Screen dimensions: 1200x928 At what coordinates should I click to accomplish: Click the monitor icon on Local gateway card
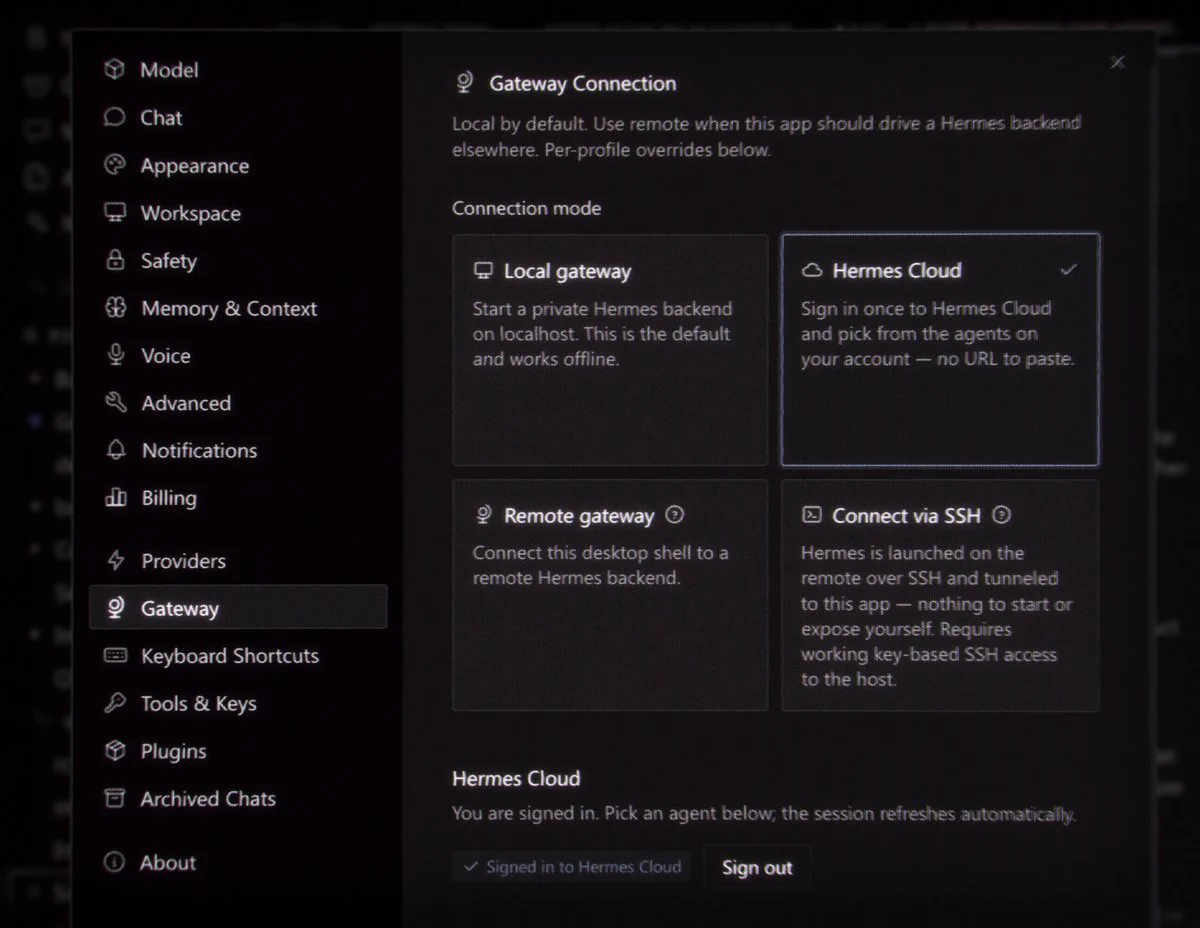[483, 271]
